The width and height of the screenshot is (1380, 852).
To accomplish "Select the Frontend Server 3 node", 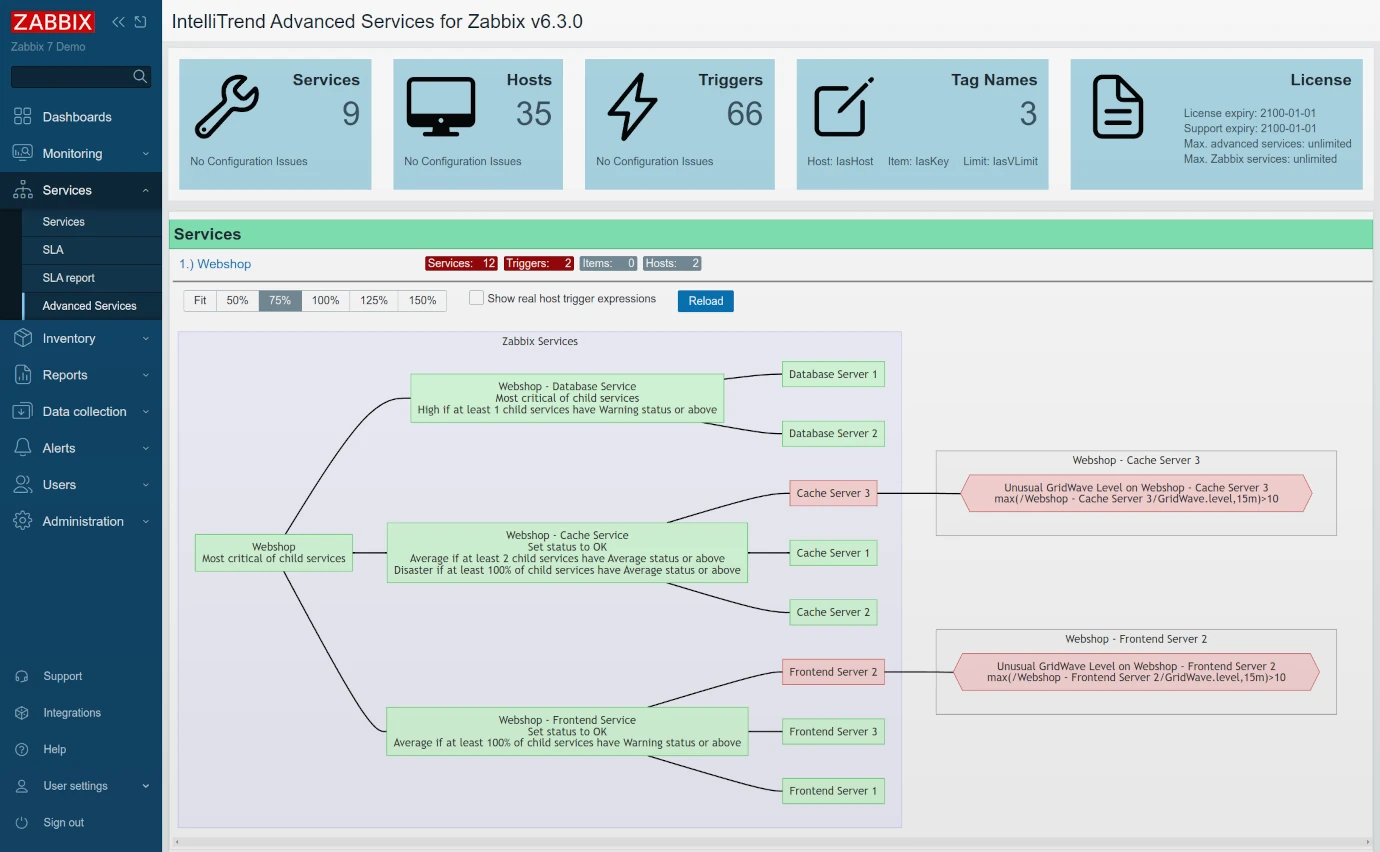I will 833,732.
